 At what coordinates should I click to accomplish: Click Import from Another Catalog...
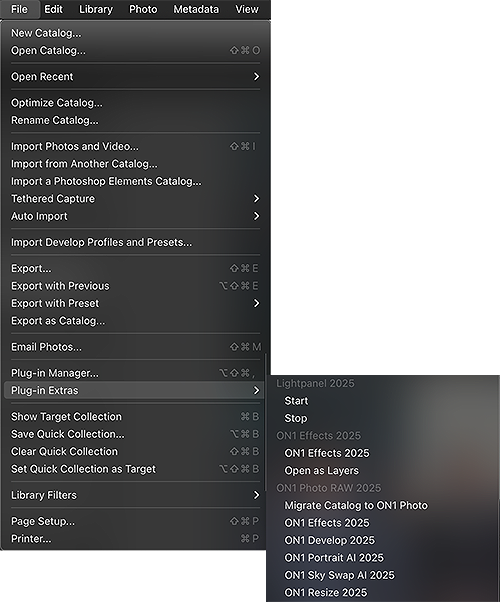coord(135,164)
